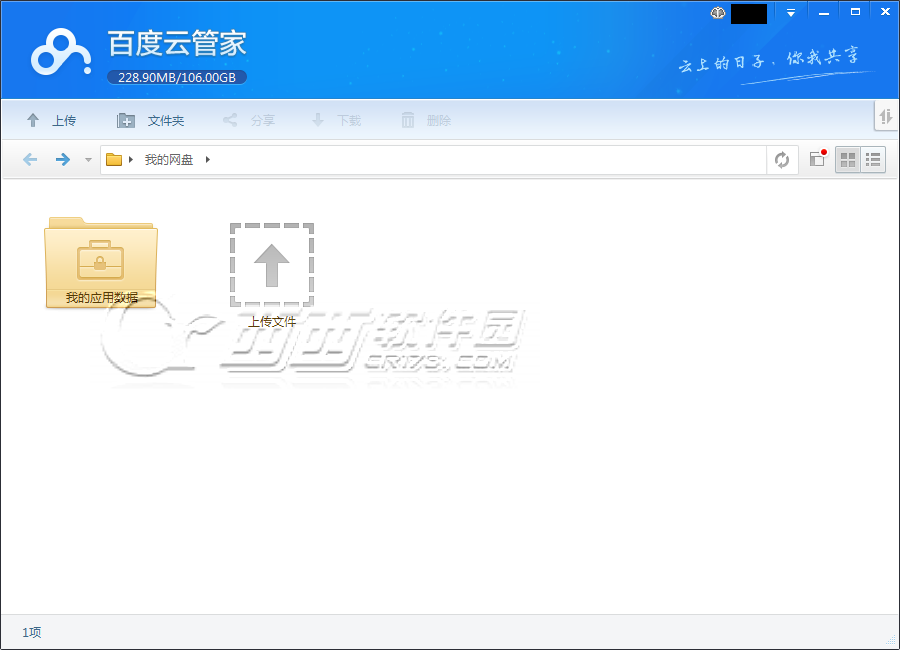
Task: Go forward with the right arrow
Action: pos(63,160)
